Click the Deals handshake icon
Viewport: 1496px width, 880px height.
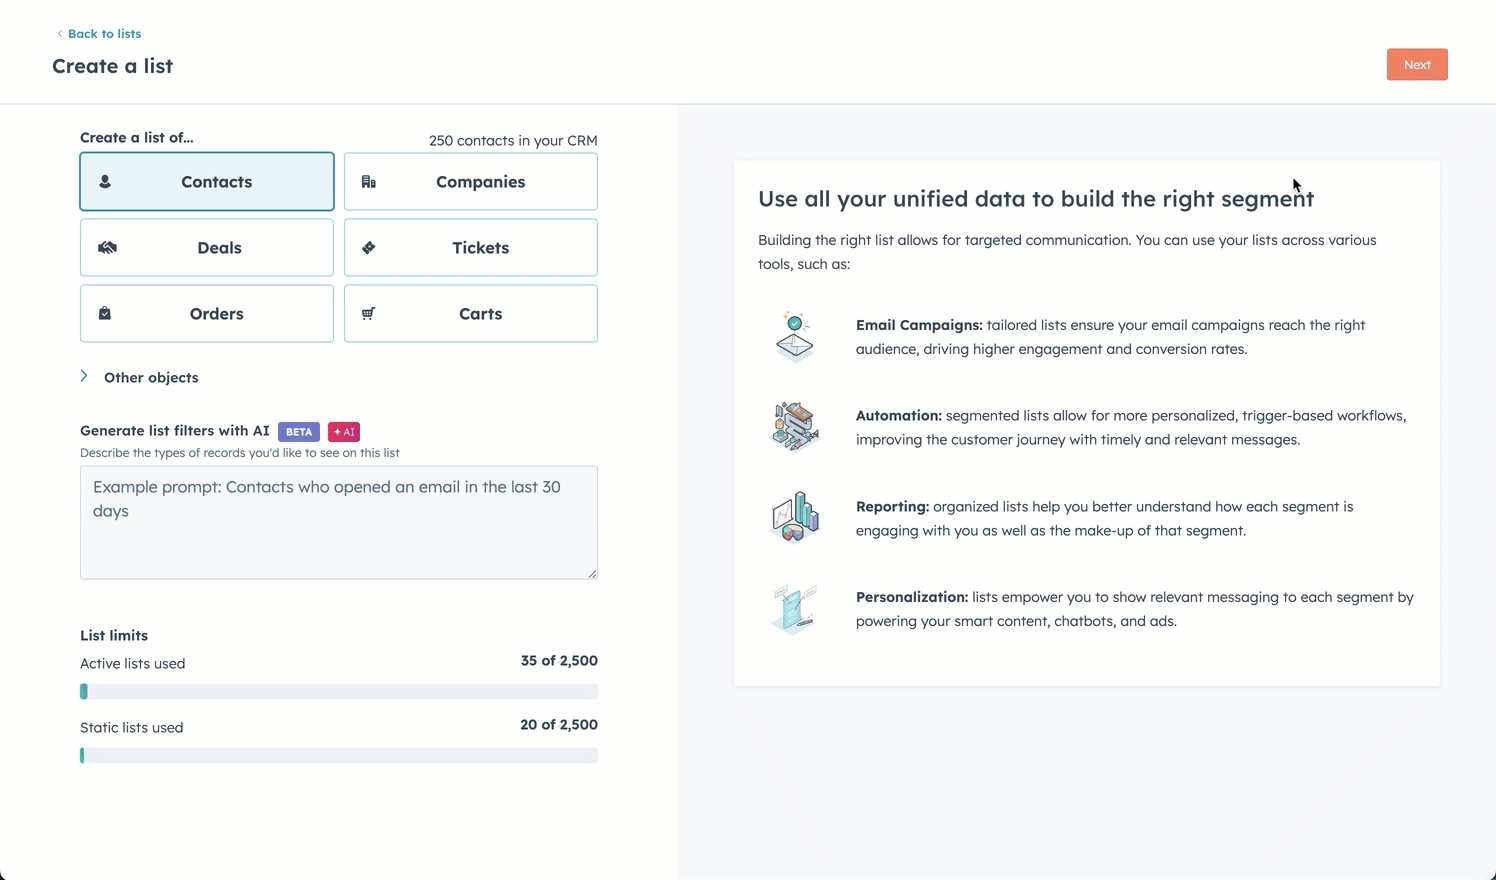point(107,247)
